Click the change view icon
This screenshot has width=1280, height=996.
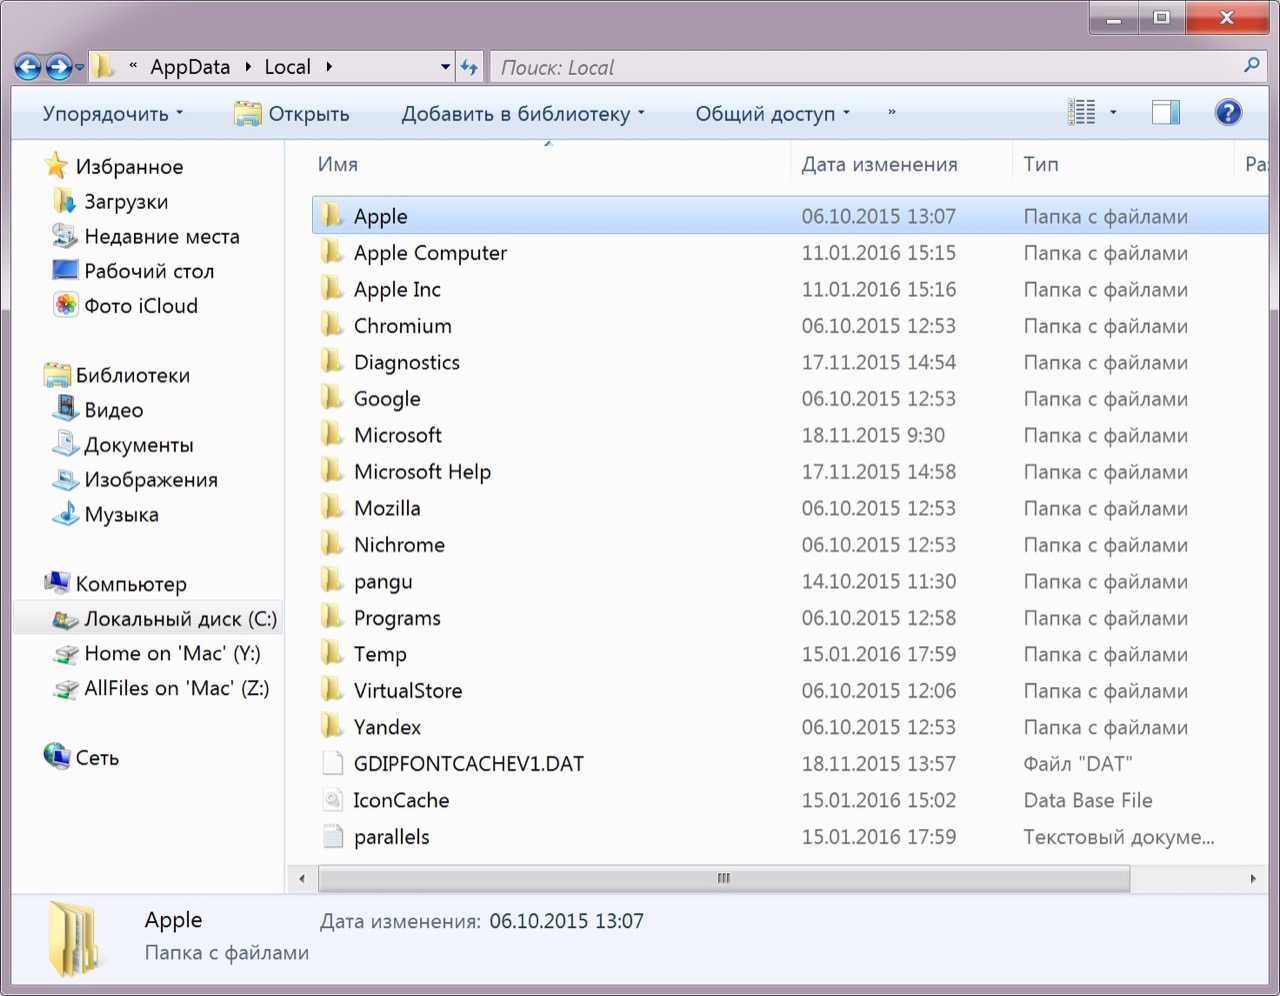[x=1082, y=112]
